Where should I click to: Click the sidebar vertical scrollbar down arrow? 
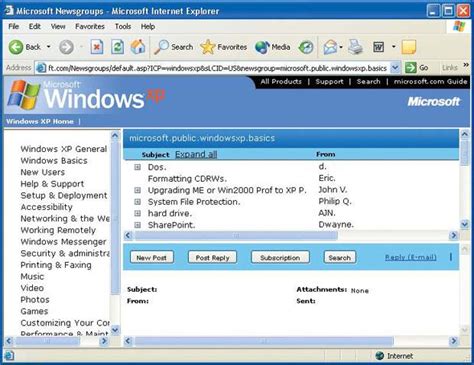pos(115,330)
